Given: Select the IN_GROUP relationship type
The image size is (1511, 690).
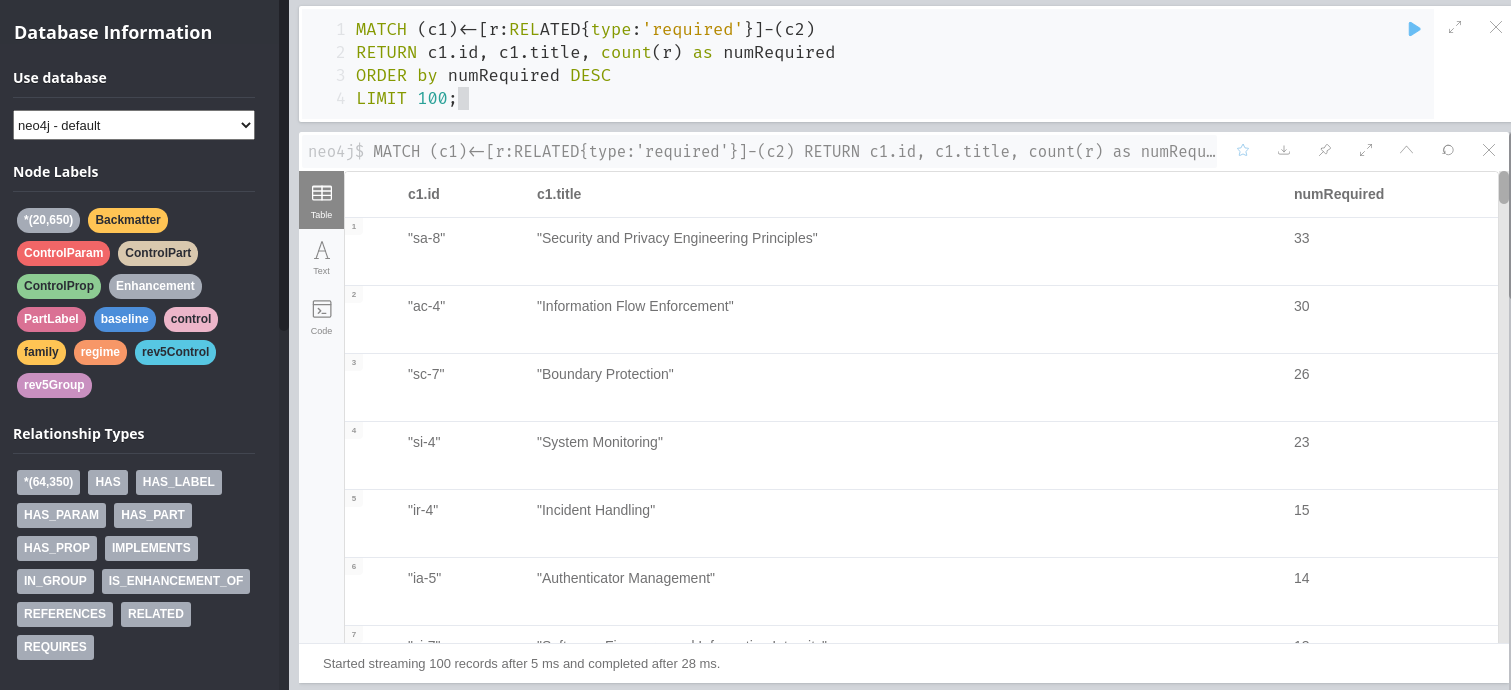Looking at the screenshot, I should click(x=55, y=581).
